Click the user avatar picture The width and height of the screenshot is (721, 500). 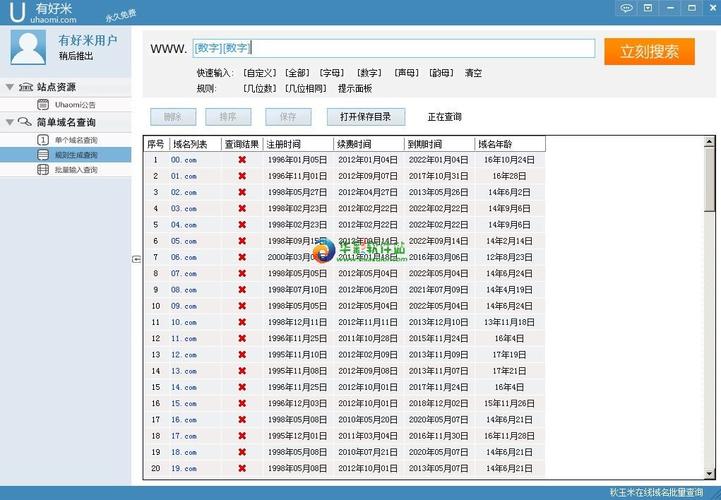(x=28, y=47)
